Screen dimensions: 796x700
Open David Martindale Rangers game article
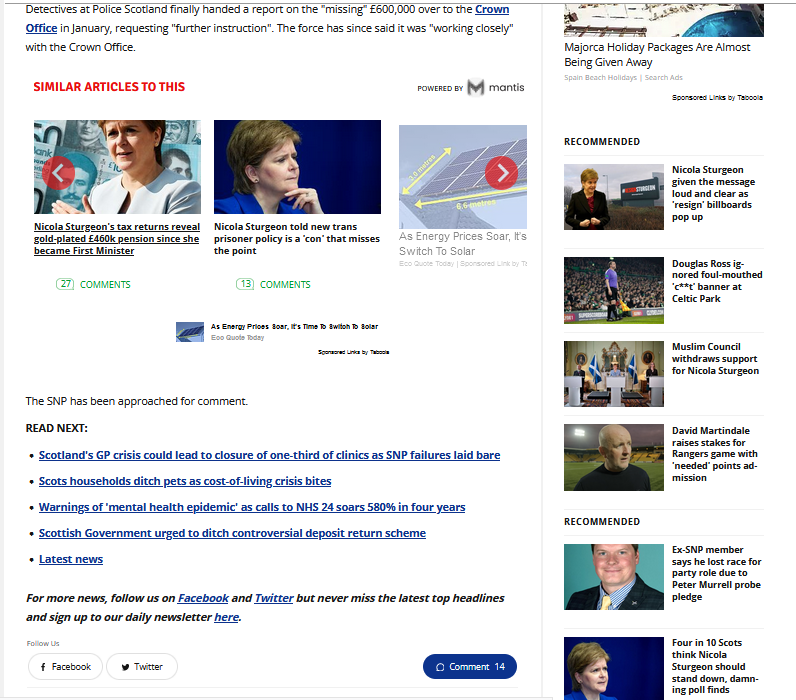(715, 454)
